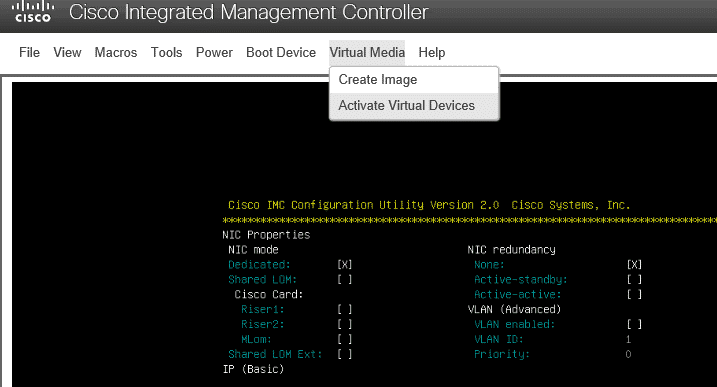Click the Cisco Integrated Management Controller title
Viewport: 717px width, 387px height.
[x=248, y=12]
